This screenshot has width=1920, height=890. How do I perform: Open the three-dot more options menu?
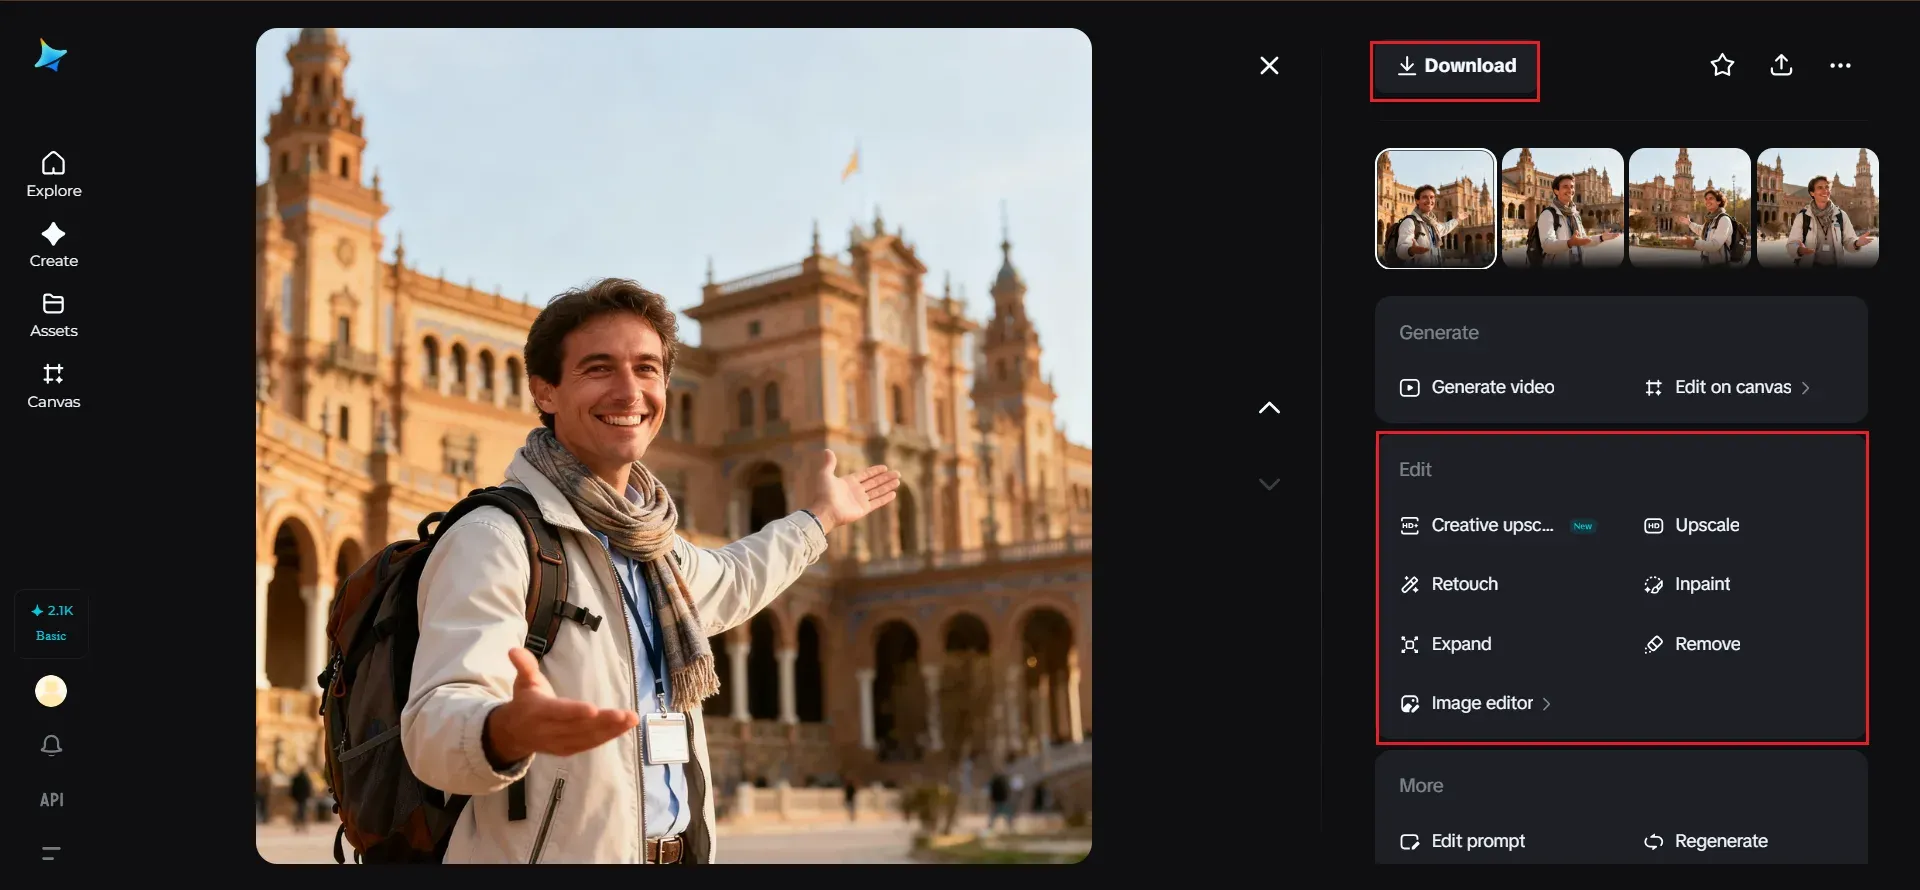pos(1840,66)
